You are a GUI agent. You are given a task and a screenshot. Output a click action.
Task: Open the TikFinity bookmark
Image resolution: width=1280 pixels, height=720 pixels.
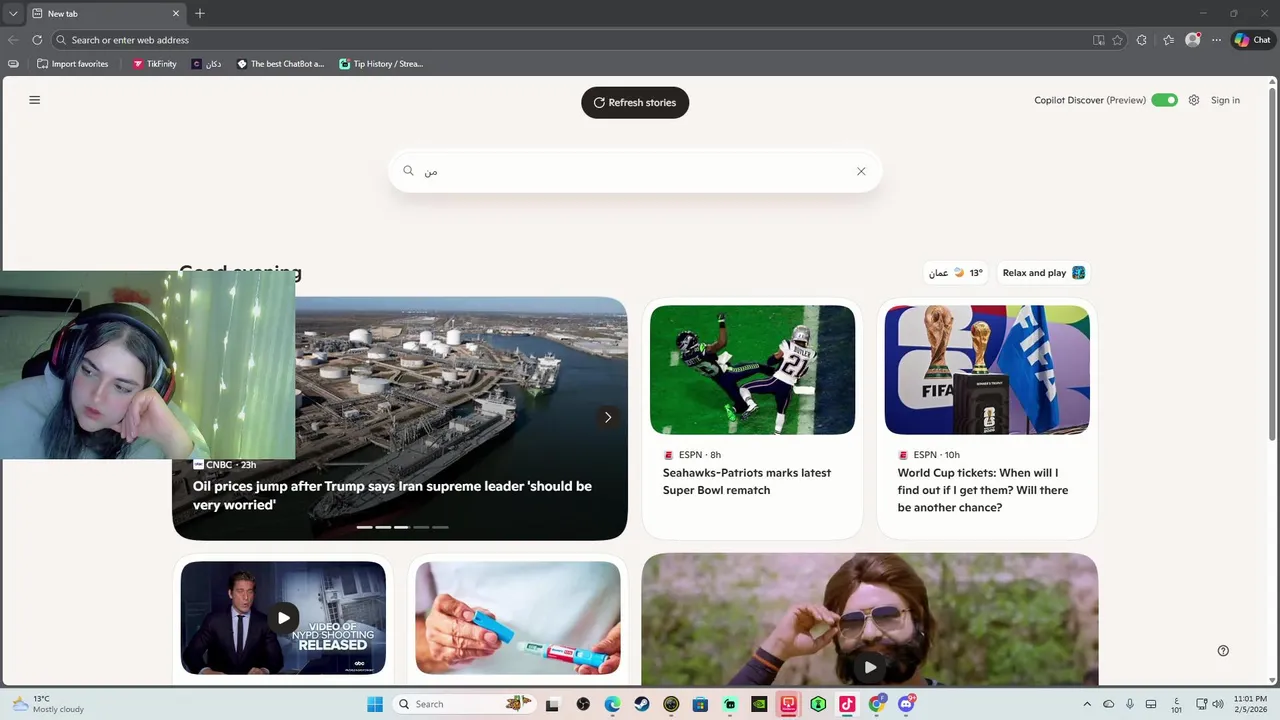click(154, 64)
